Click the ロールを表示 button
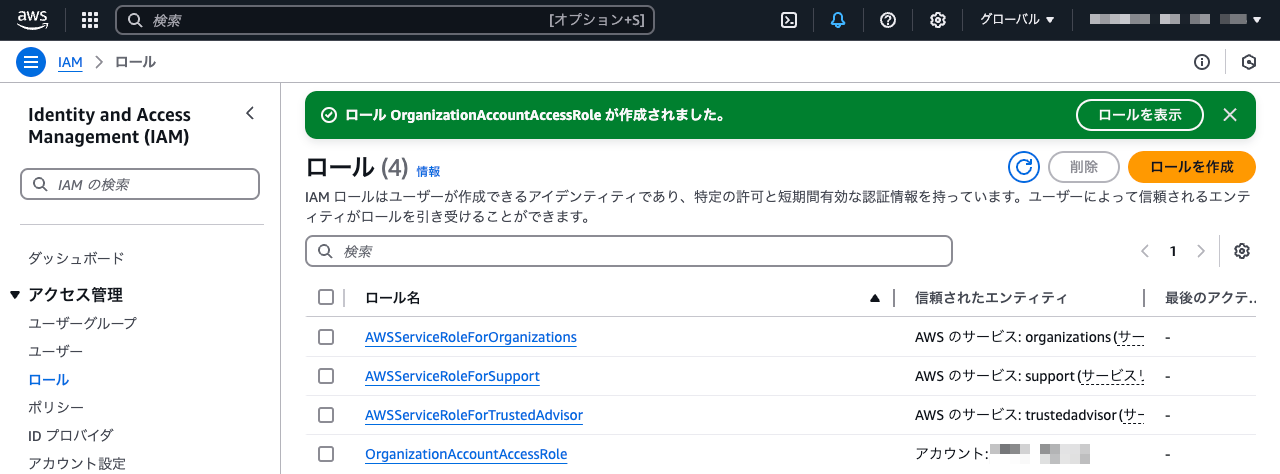Image resolution: width=1280 pixels, height=474 pixels. 1140,115
